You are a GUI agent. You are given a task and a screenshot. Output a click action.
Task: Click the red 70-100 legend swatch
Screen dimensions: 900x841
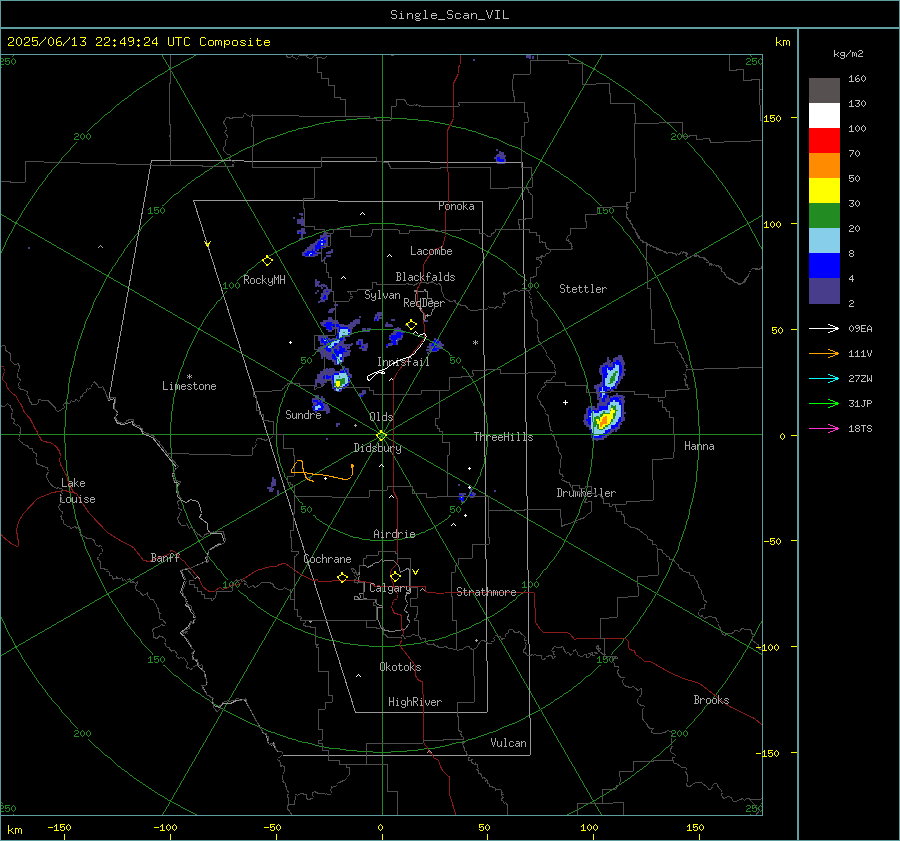click(x=824, y=141)
